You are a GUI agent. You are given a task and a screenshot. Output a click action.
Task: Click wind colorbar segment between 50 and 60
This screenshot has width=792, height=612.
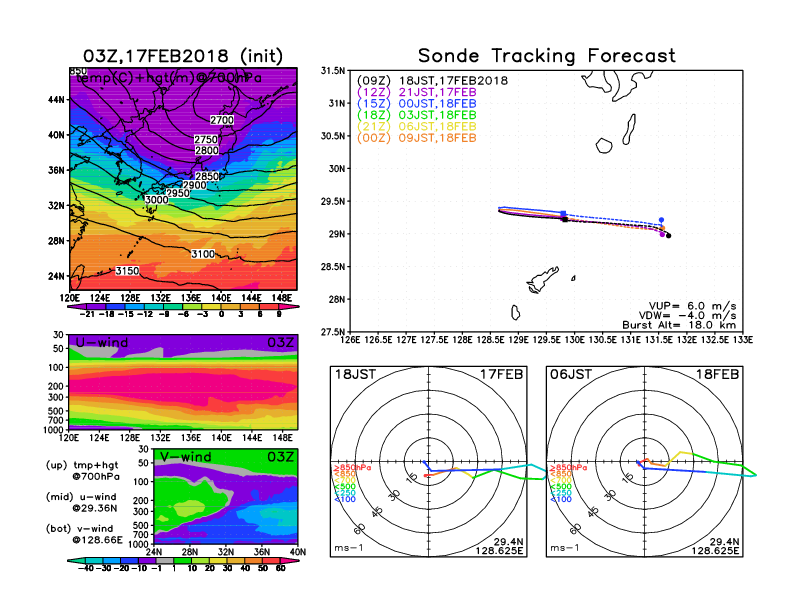[272, 560]
